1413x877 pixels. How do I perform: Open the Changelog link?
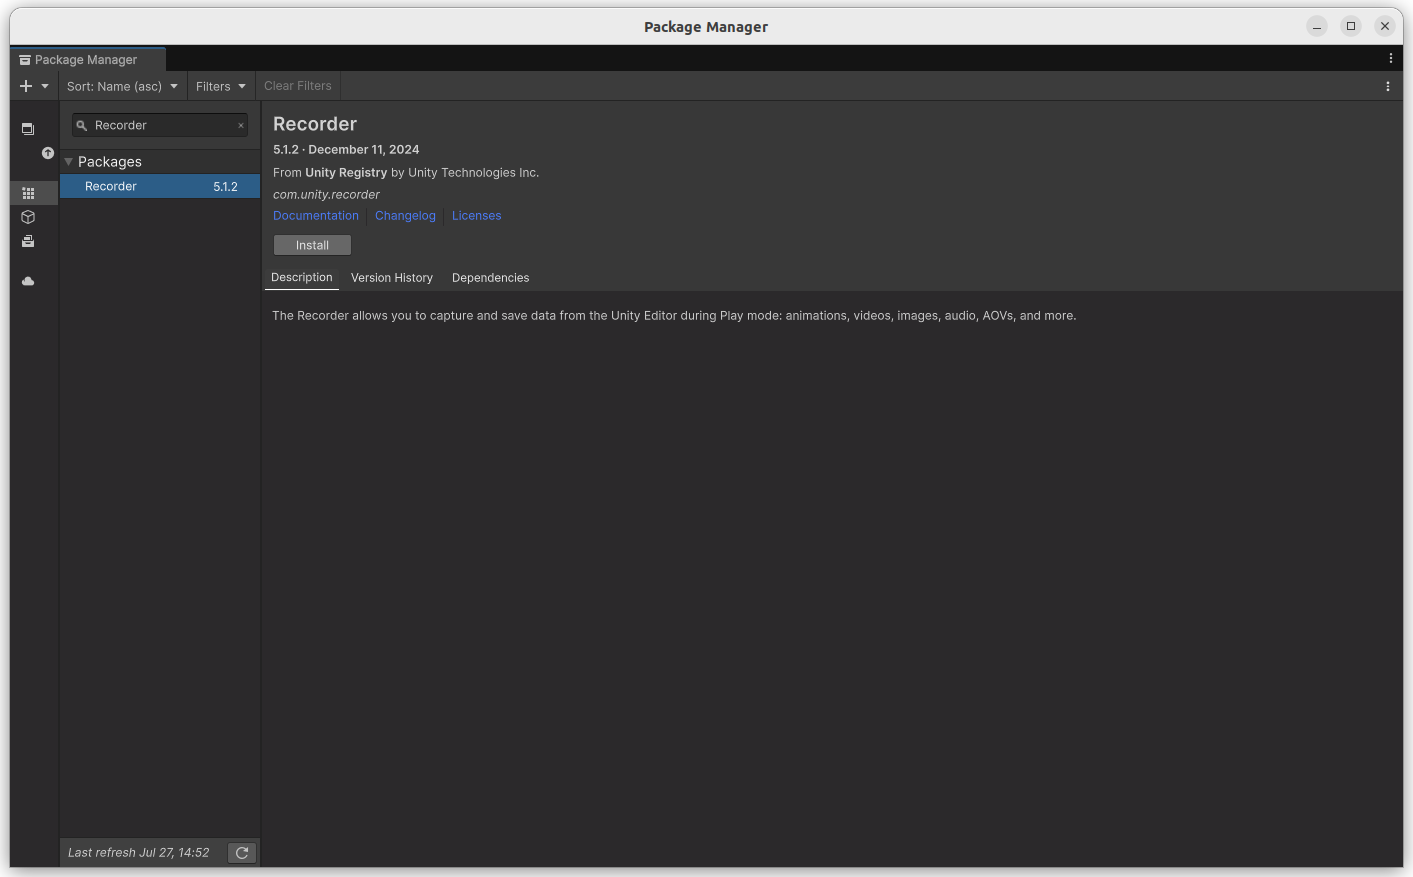pos(405,216)
